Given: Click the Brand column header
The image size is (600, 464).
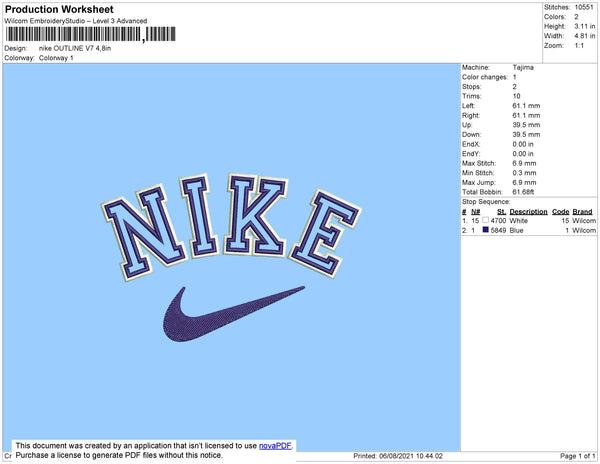Looking at the screenshot, I should (x=582, y=212).
